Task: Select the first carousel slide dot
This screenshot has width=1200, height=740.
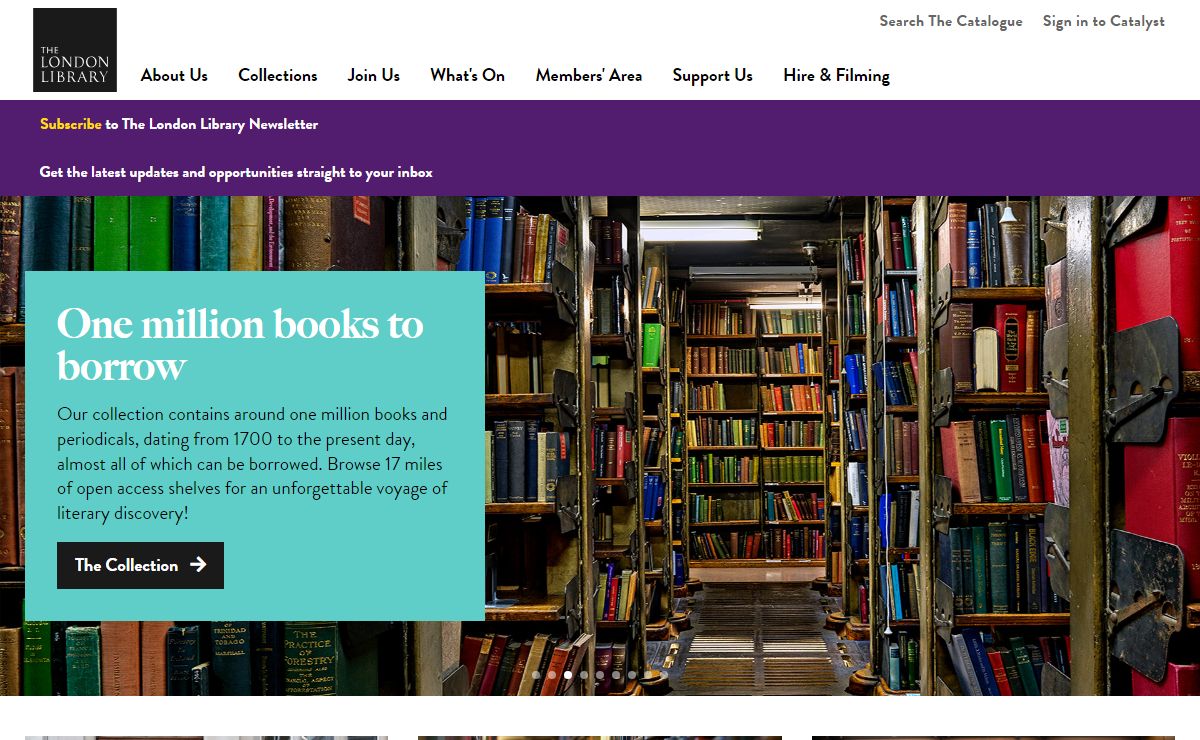Action: click(x=536, y=675)
